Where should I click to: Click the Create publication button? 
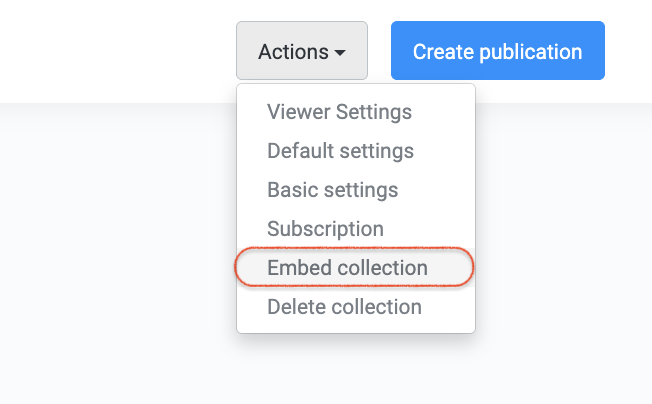(x=497, y=51)
